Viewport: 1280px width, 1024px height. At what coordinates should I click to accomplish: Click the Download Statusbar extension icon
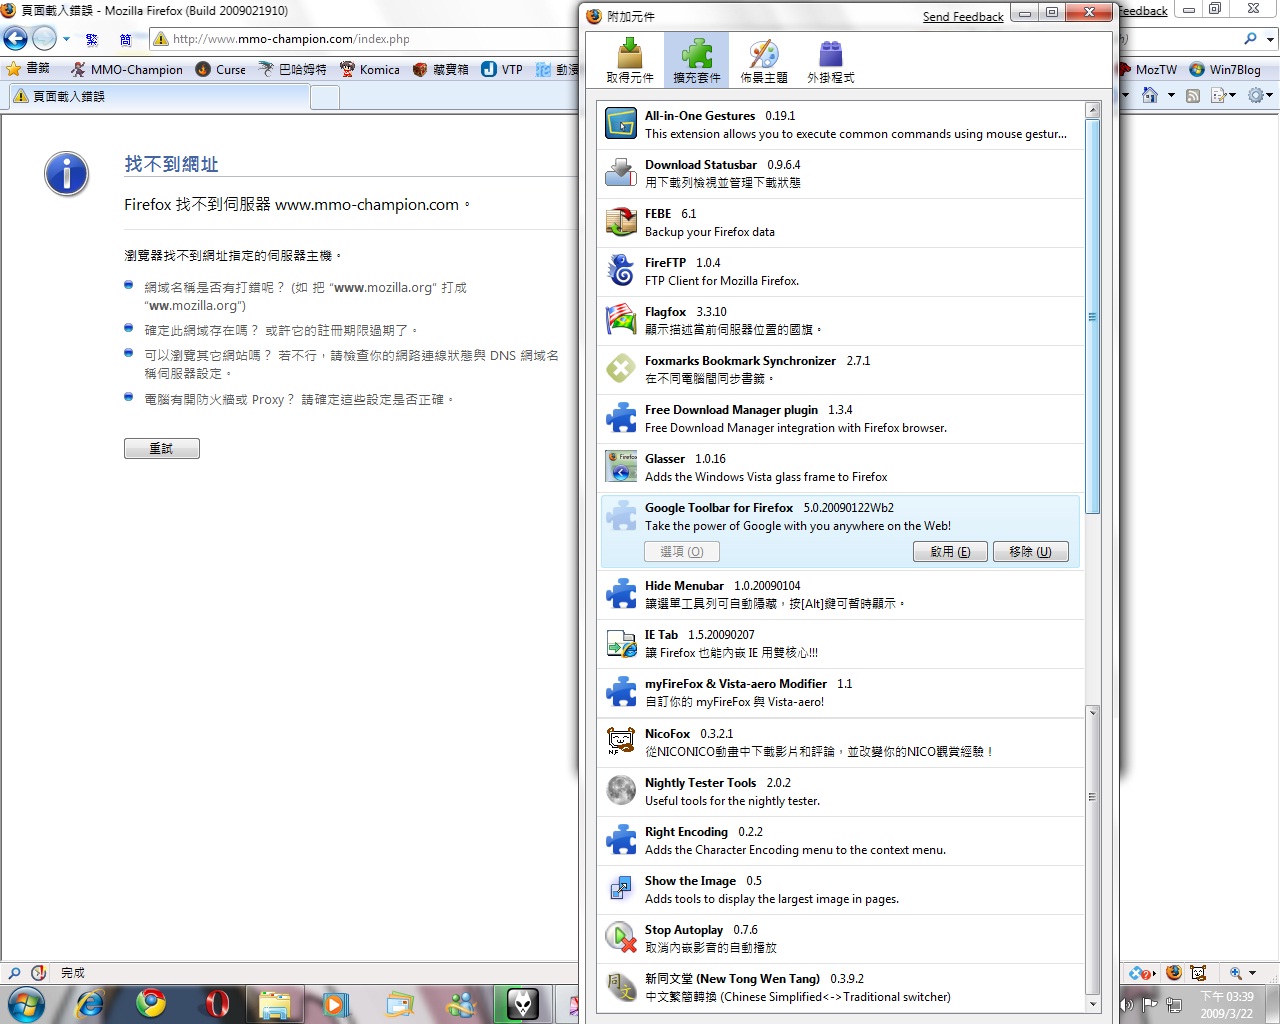[621, 173]
